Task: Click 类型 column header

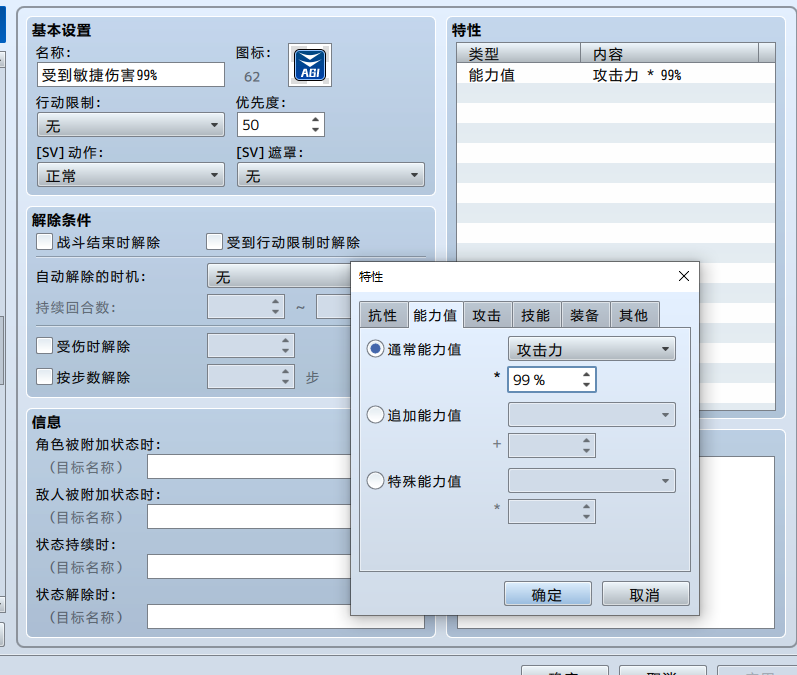Action: [518, 53]
